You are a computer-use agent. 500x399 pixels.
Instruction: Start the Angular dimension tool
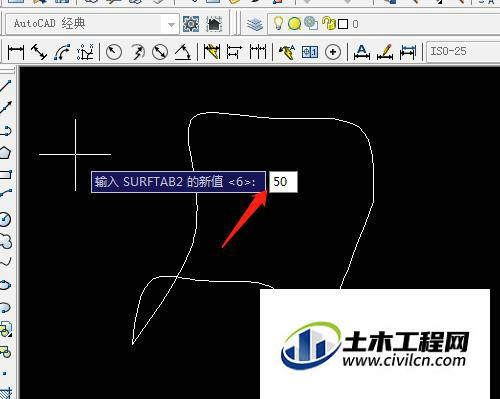(x=183, y=52)
